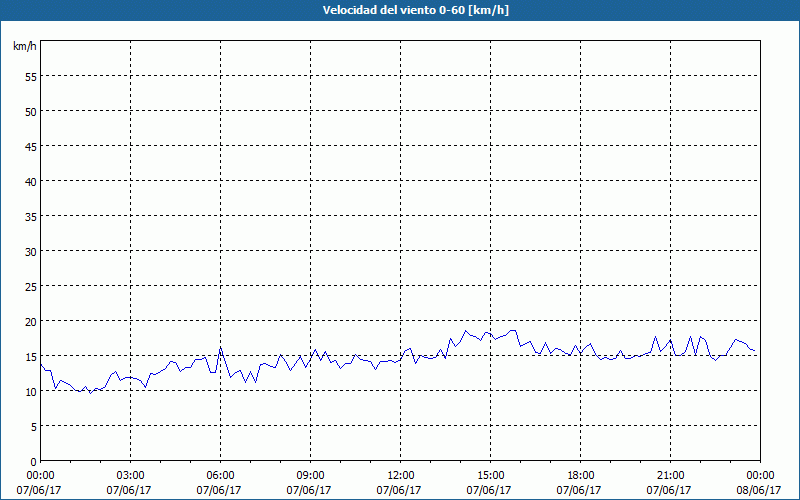The image size is (800, 500).
Task: Pick the y-axis value "25"
Action: pos(31,287)
